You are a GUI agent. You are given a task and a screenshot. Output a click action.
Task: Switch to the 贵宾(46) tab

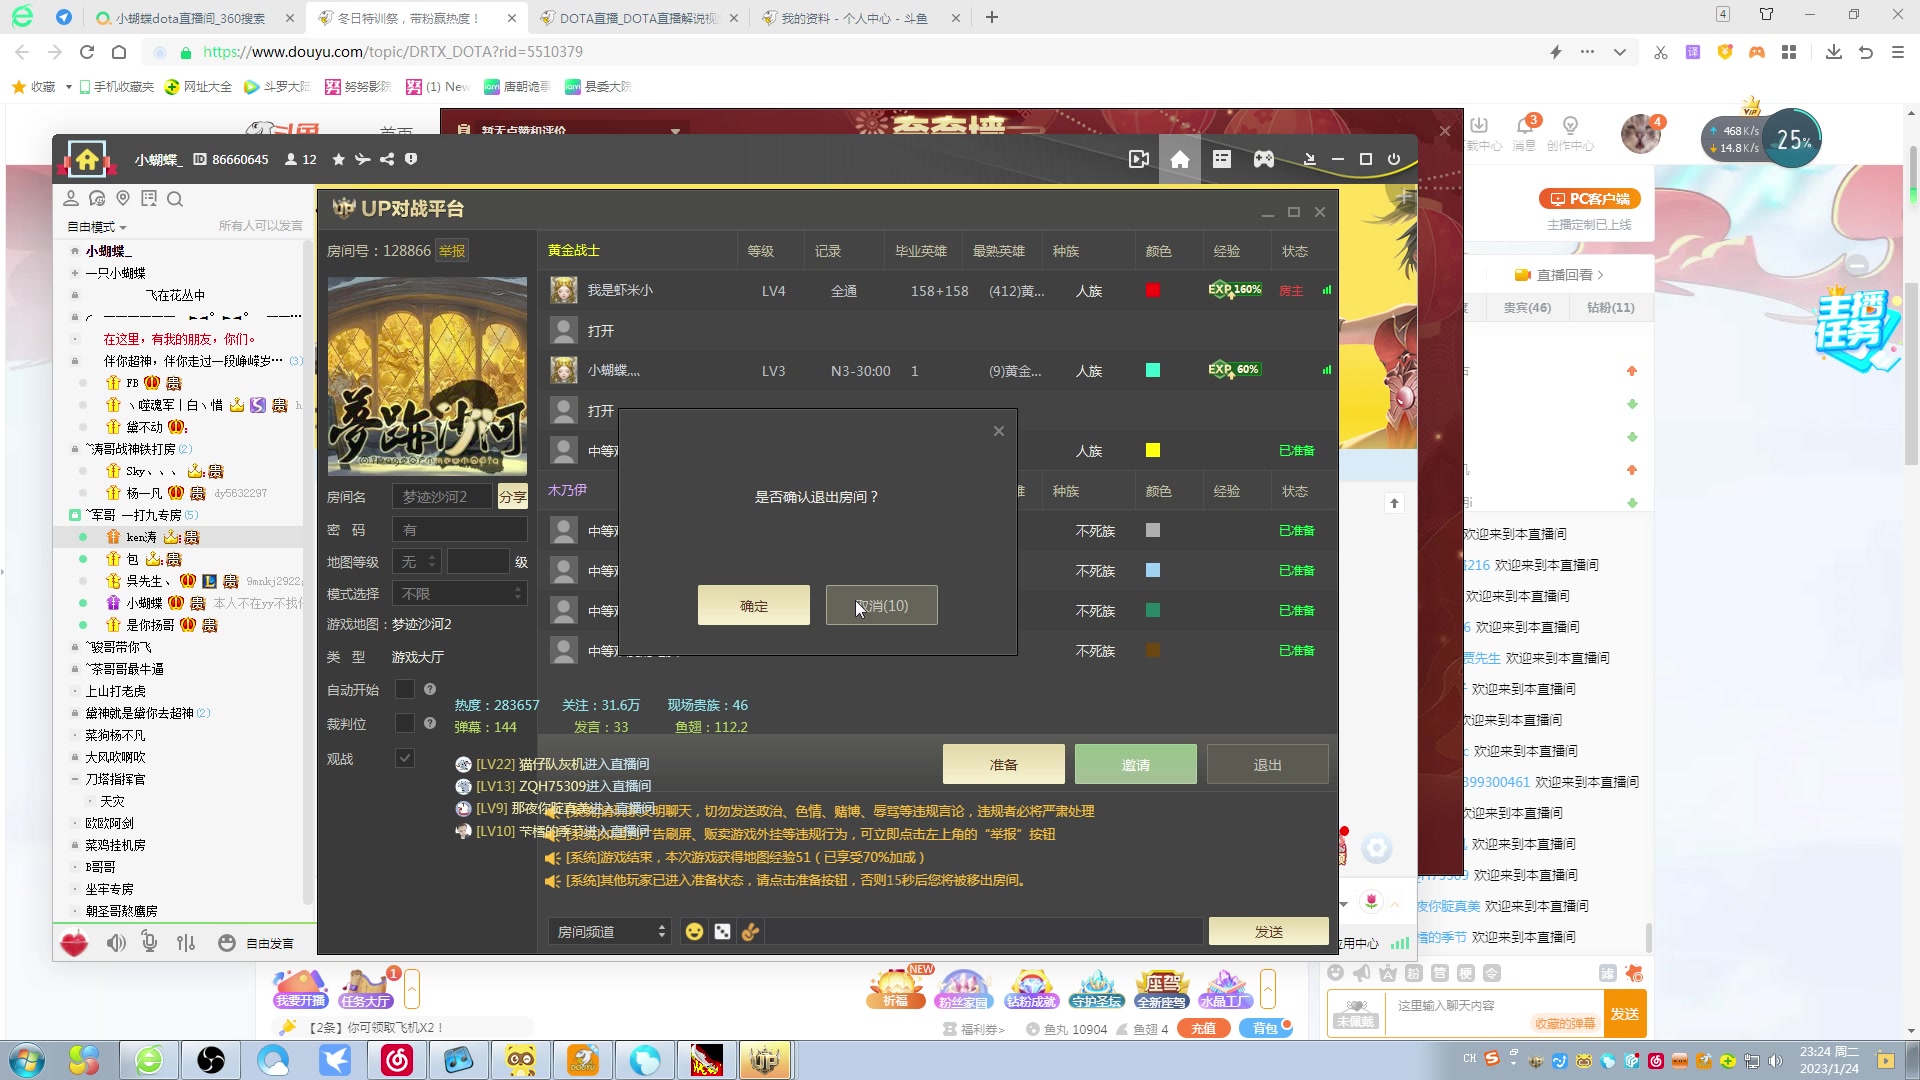[1527, 307]
